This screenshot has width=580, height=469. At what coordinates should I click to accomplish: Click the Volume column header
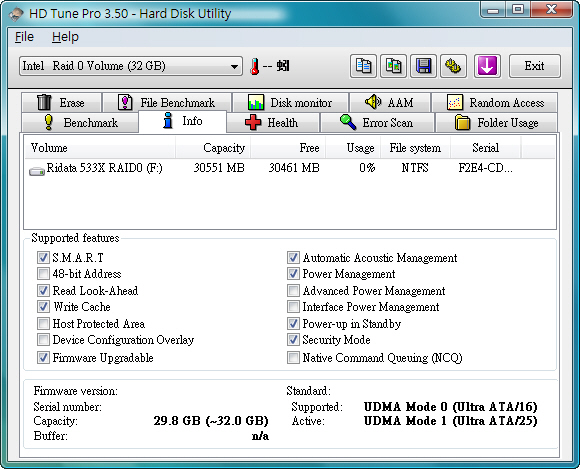(100, 148)
